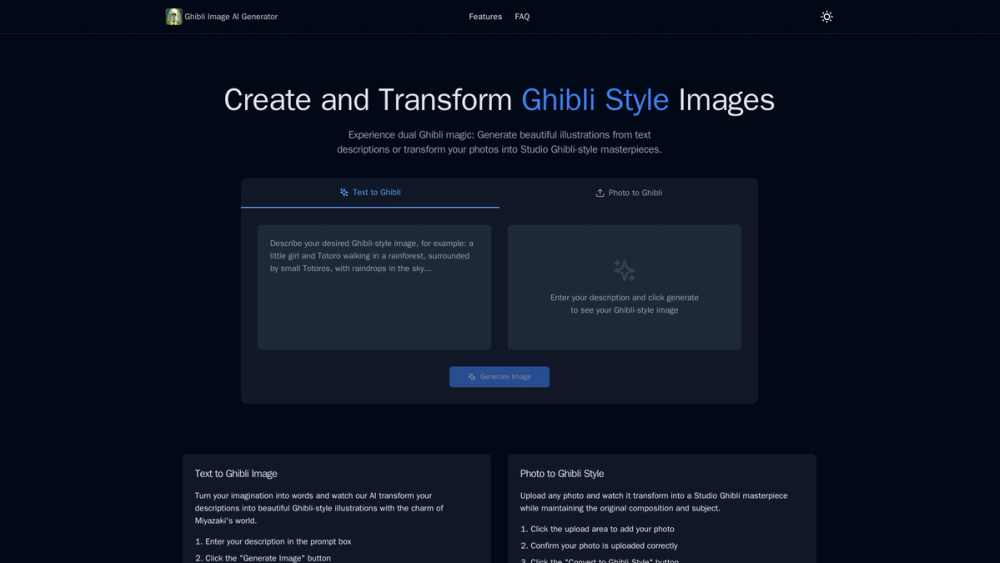Click the upload icon on Photo to Ghibli tab
The height and width of the screenshot is (563, 1000).
pyautogui.click(x=599, y=193)
